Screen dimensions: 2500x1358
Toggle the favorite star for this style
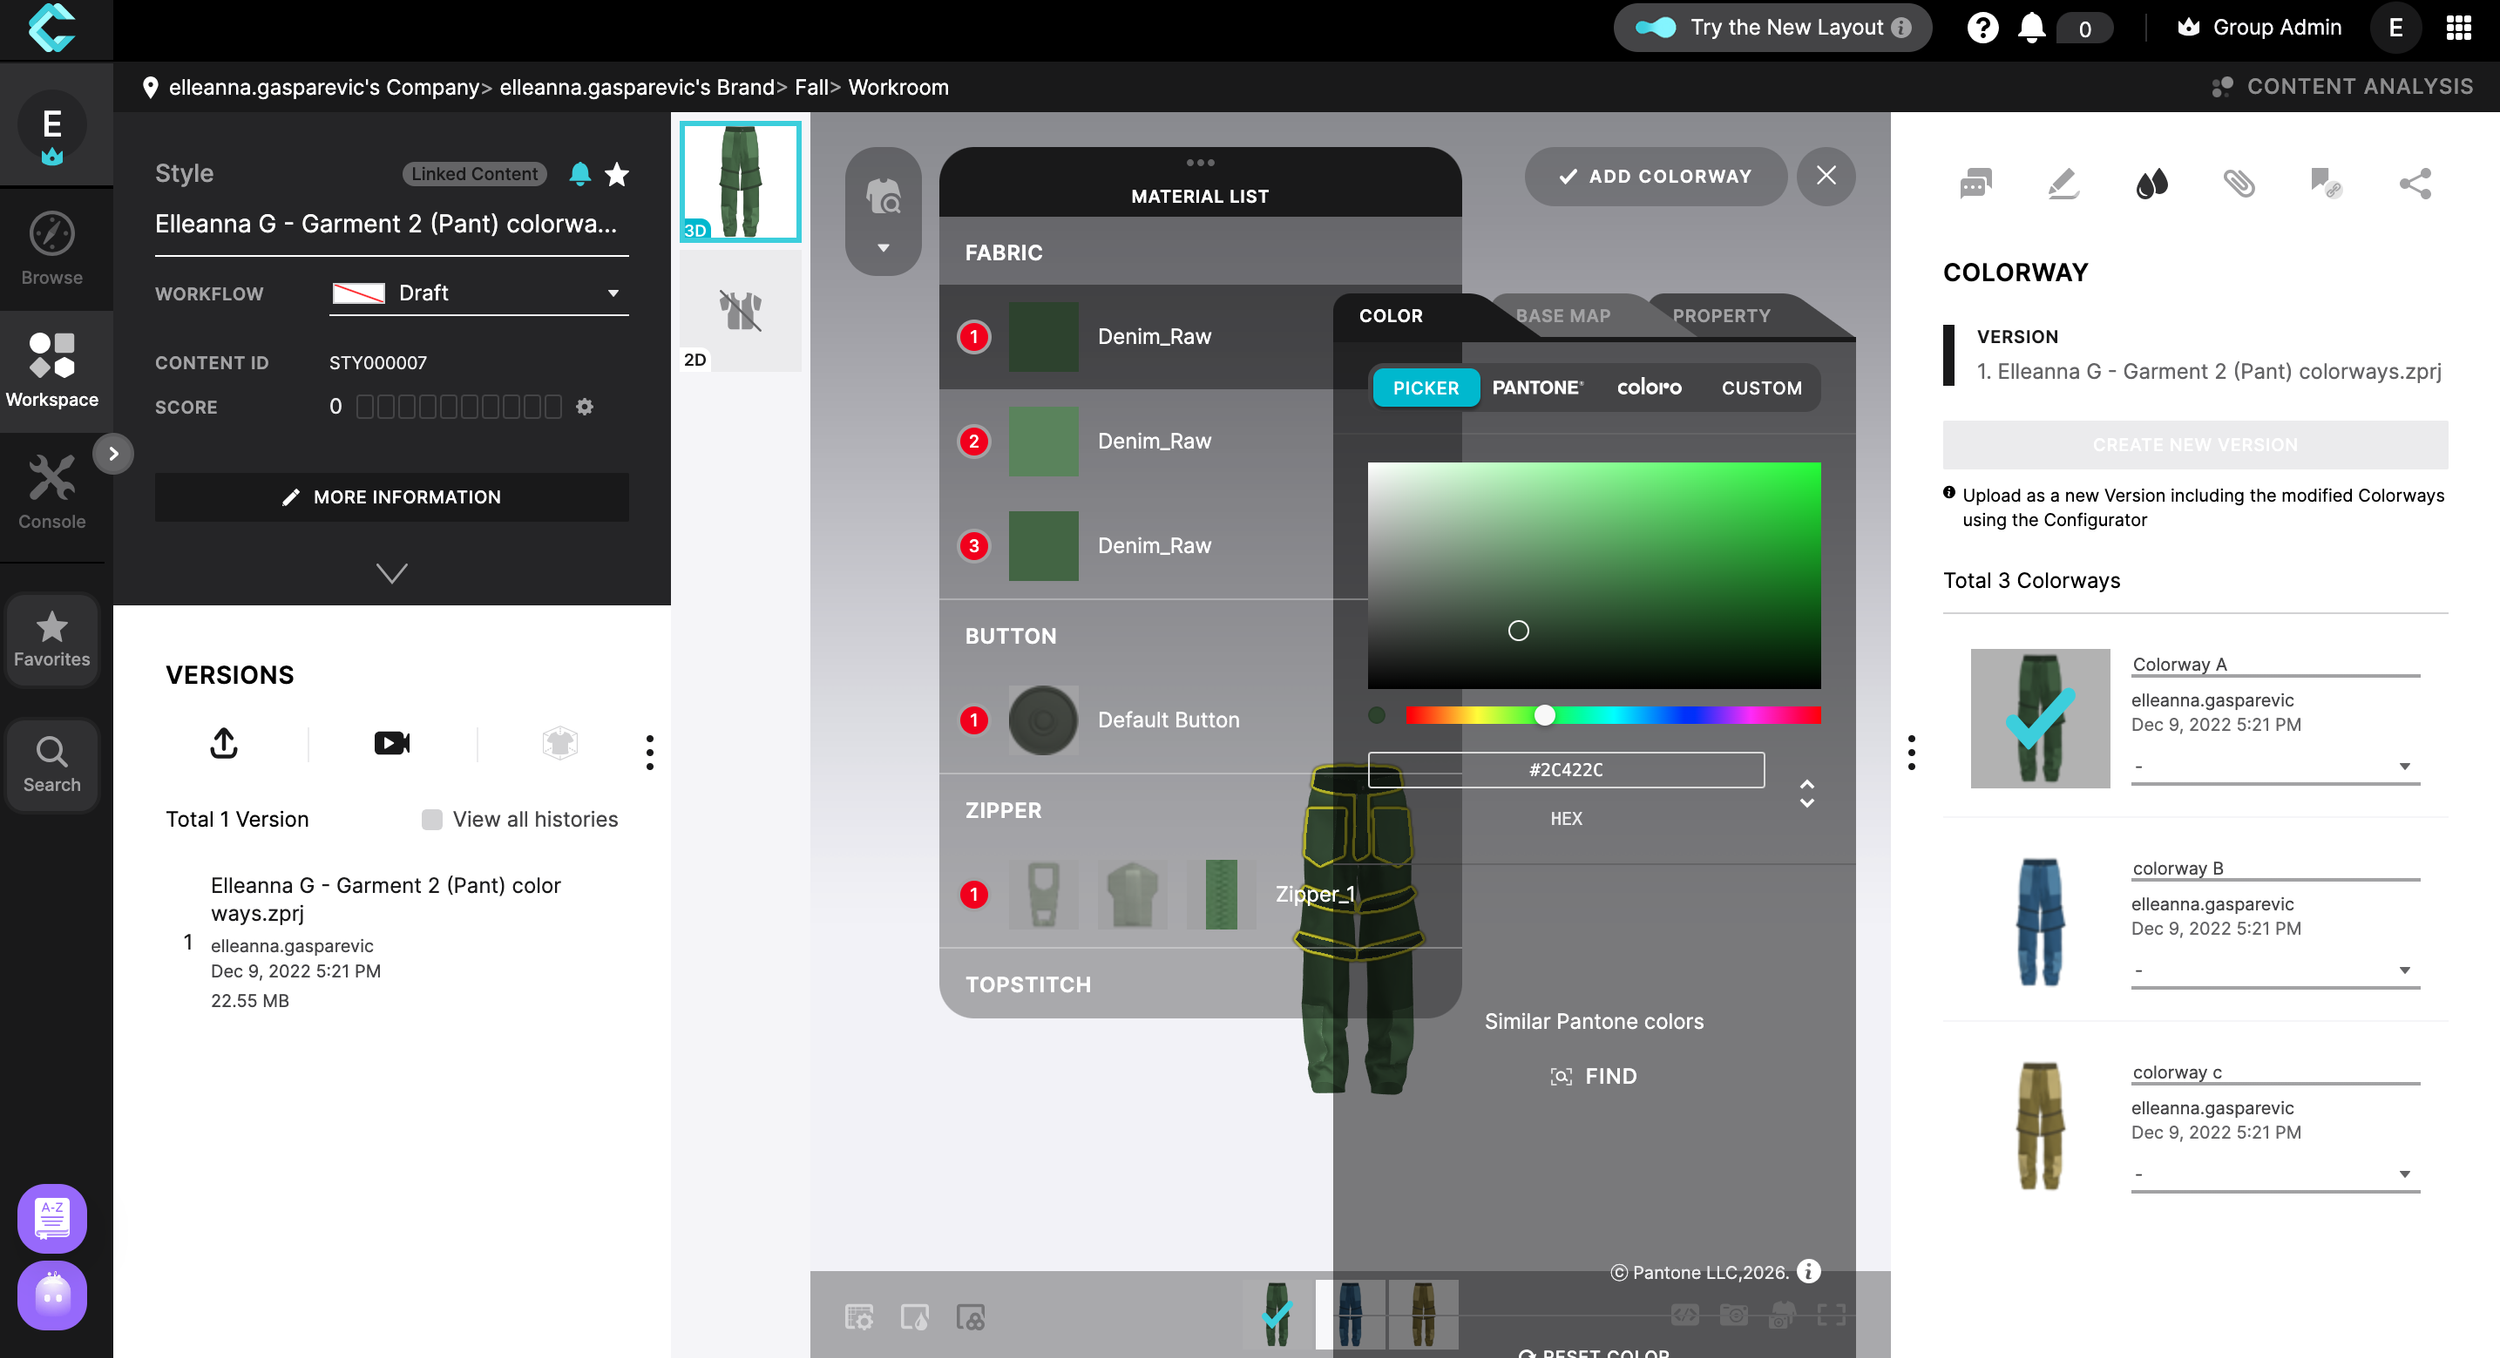coord(617,174)
